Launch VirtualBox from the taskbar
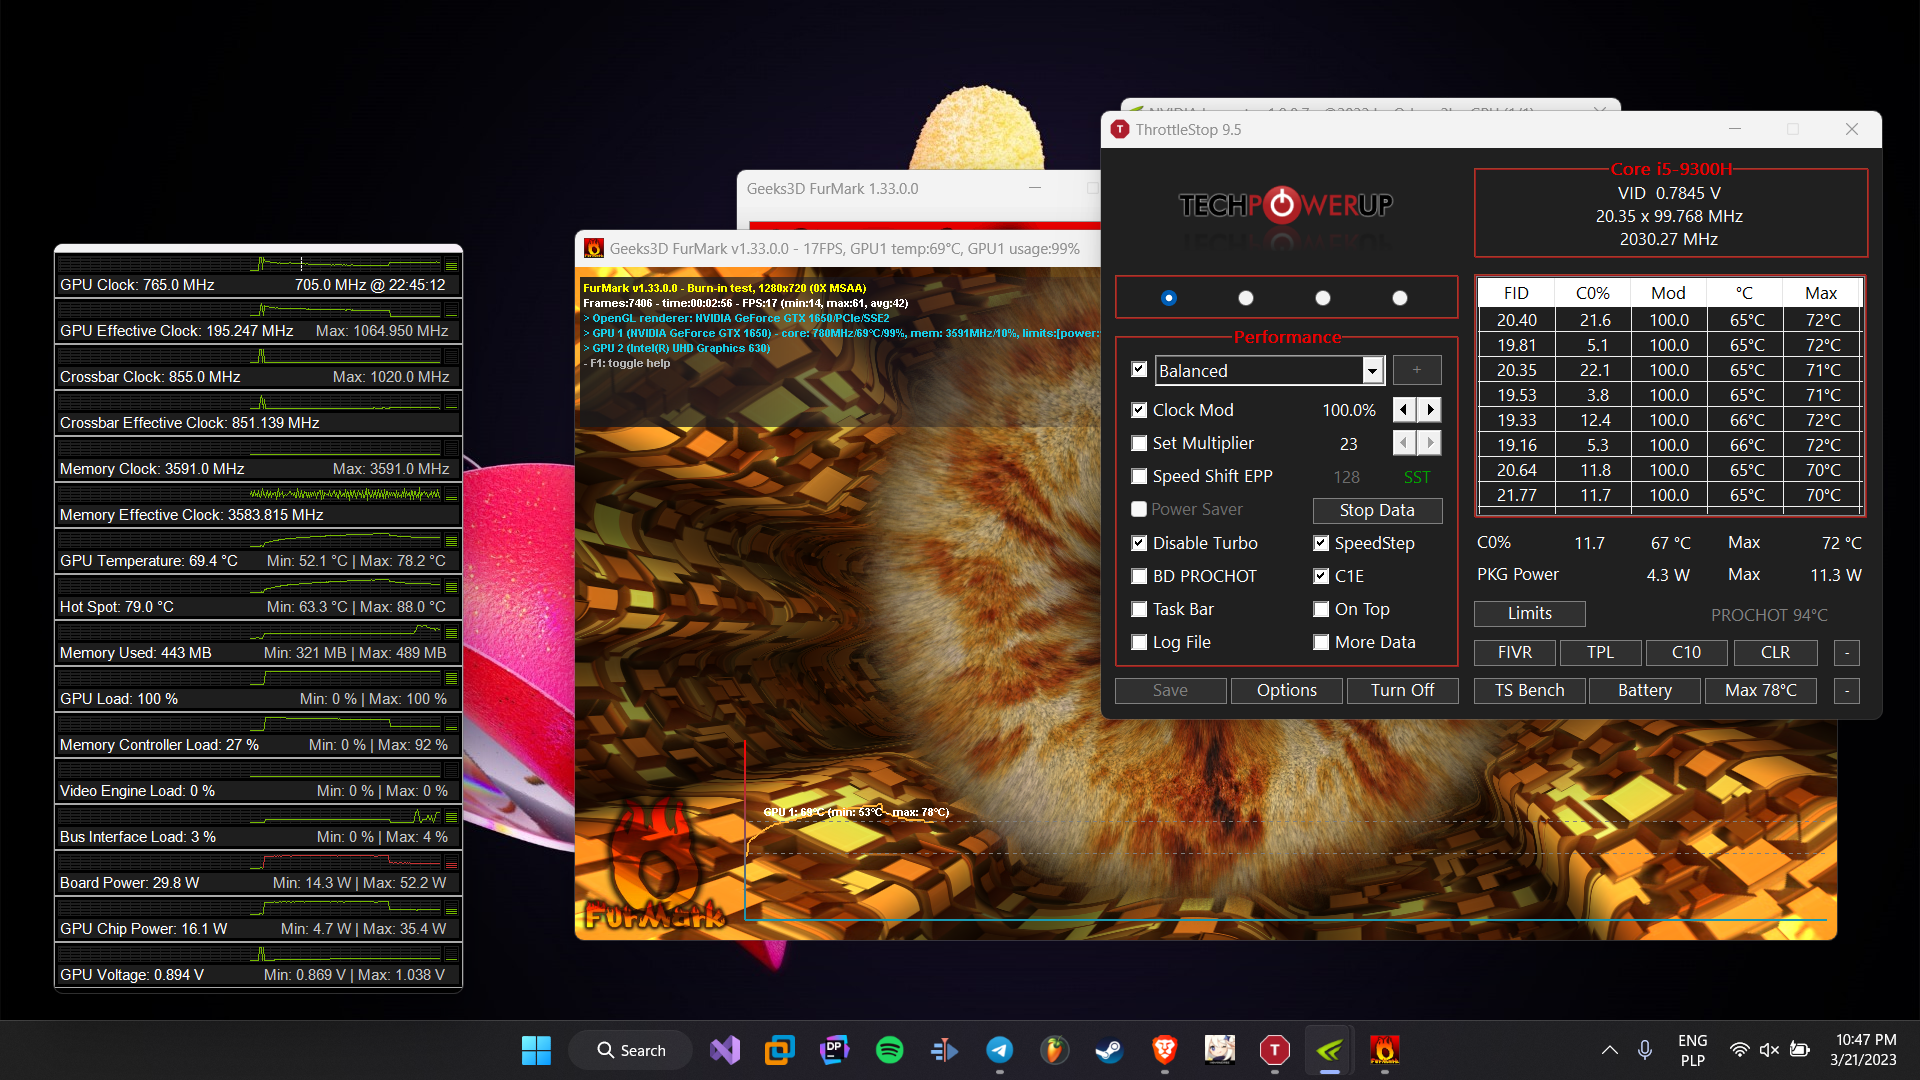This screenshot has height=1080, width=1920. coord(780,1050)
